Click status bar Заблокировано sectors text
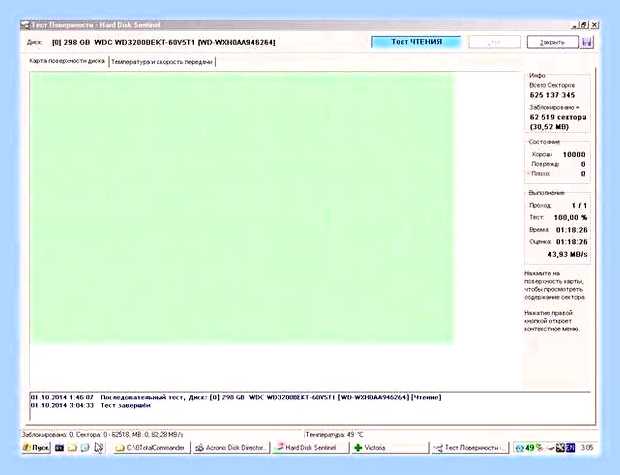Screen dimensions: 620x475 103,435
